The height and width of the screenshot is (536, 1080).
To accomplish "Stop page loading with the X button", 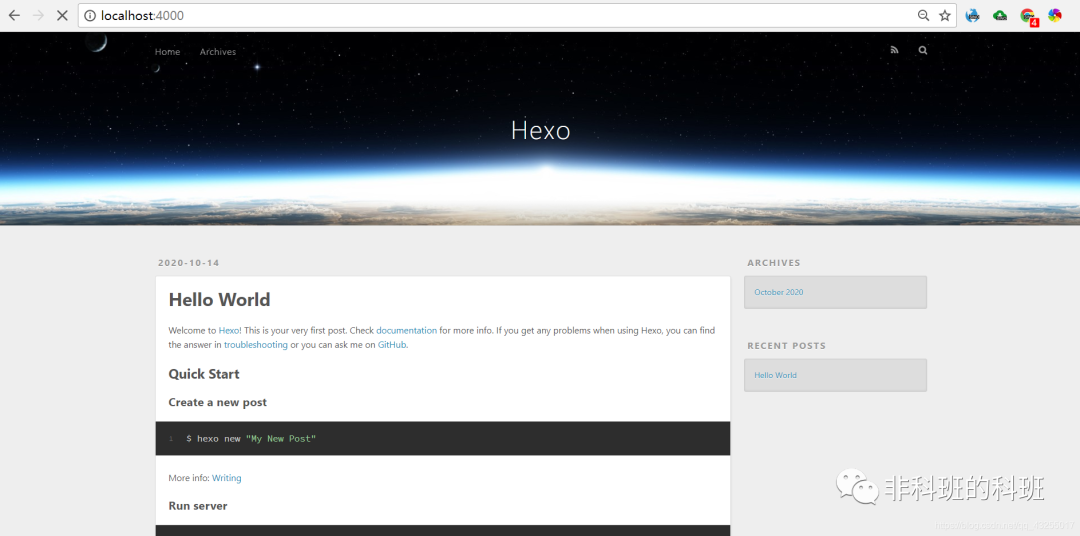I will tap(62, 15).
